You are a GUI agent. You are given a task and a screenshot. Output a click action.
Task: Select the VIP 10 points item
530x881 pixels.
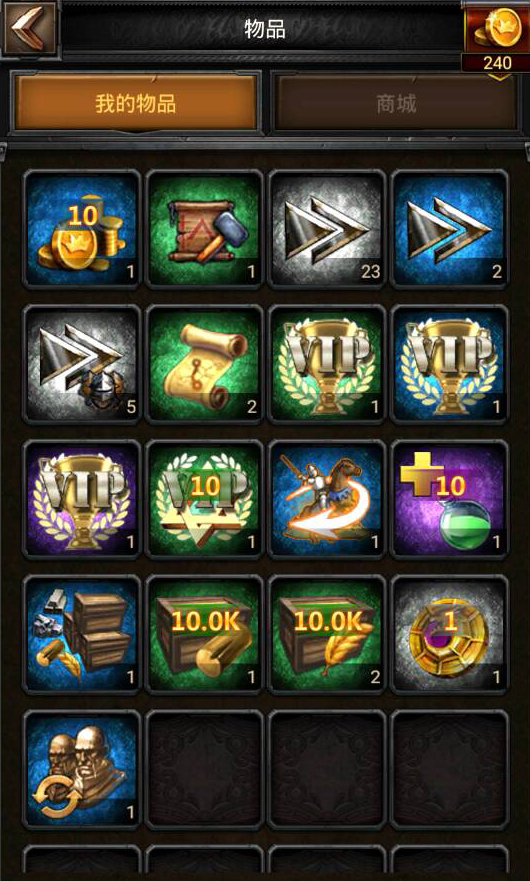(204, 499)
